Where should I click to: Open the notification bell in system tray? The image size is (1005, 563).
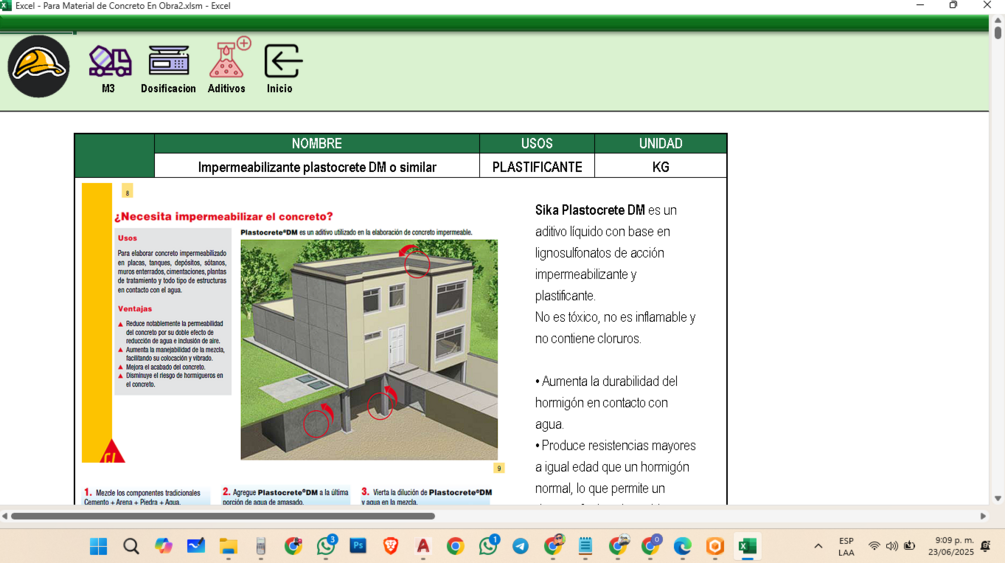(x=986, y=546)
